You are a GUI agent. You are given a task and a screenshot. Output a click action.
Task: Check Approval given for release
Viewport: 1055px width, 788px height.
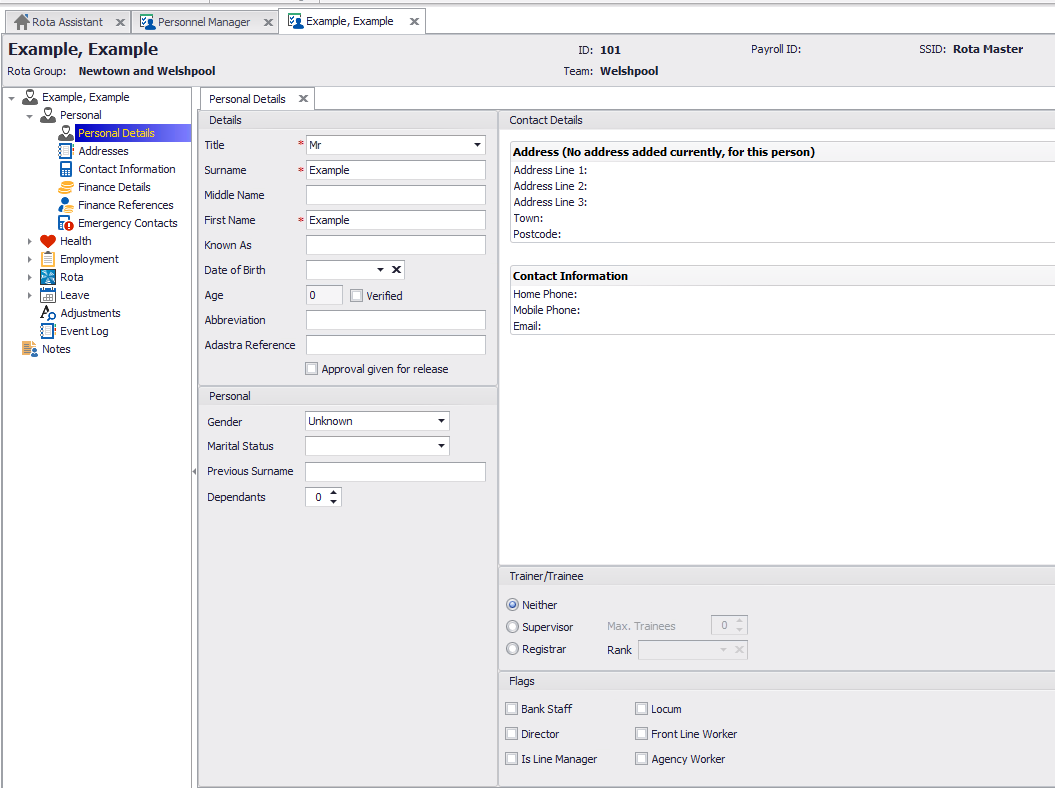tap(311, 369)
